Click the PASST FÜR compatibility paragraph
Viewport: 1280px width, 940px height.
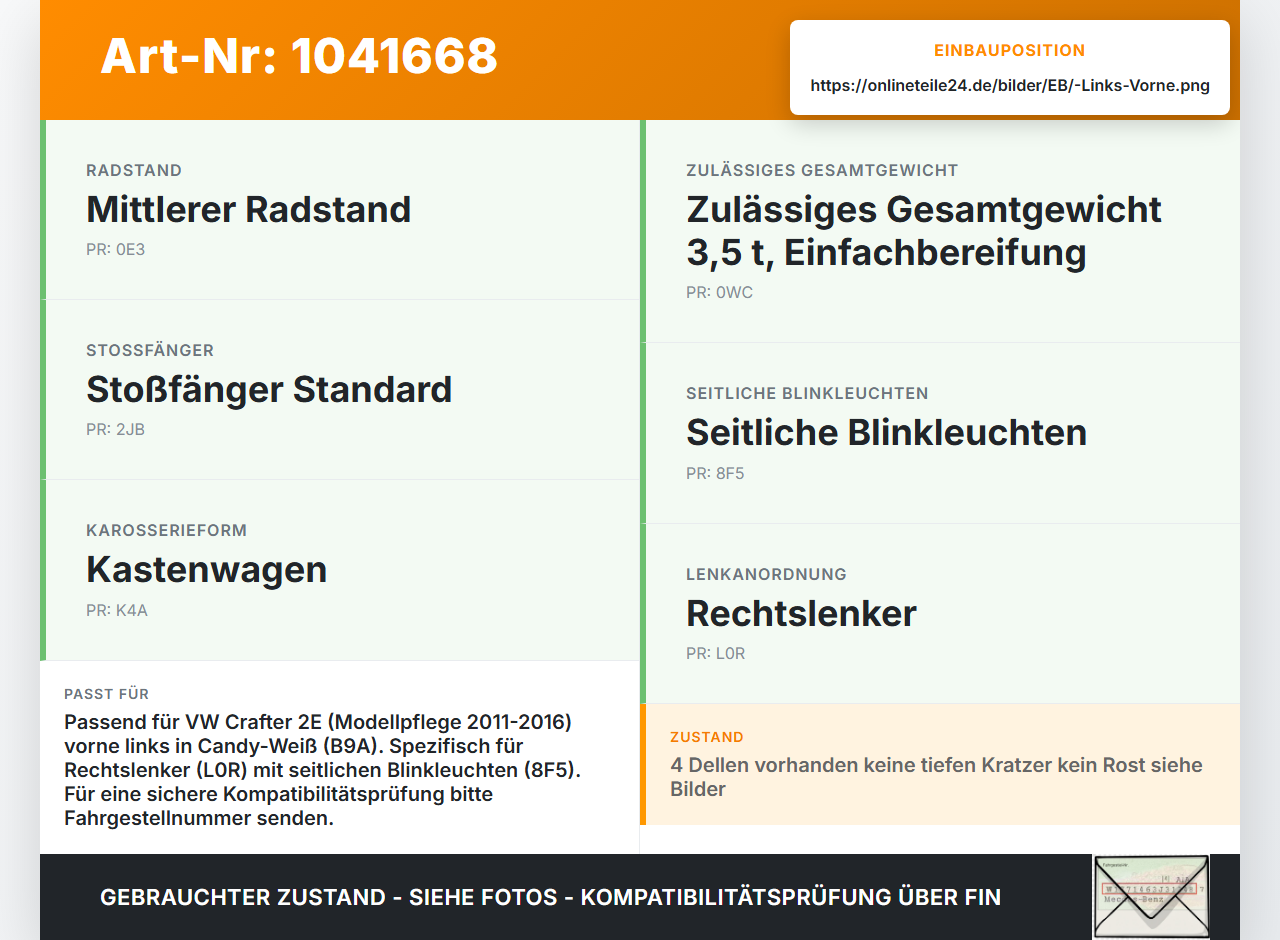[x=322, y=770]
